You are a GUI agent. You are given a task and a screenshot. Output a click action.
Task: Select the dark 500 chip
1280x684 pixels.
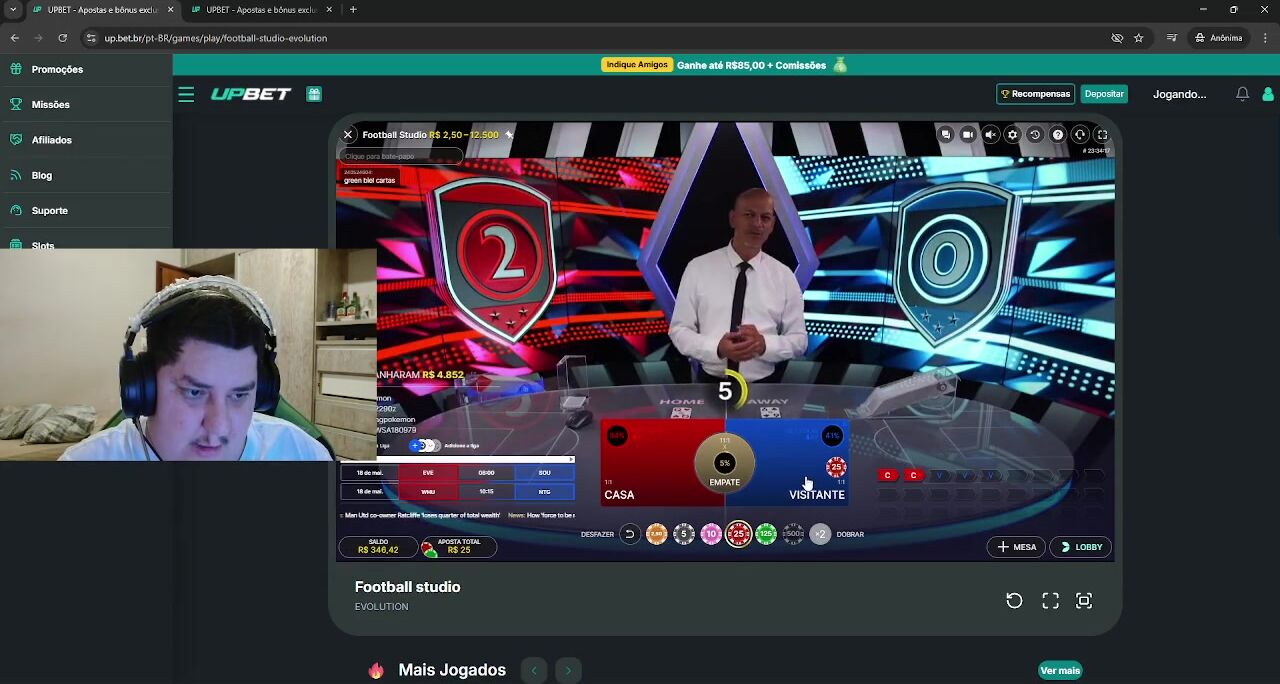793,534
